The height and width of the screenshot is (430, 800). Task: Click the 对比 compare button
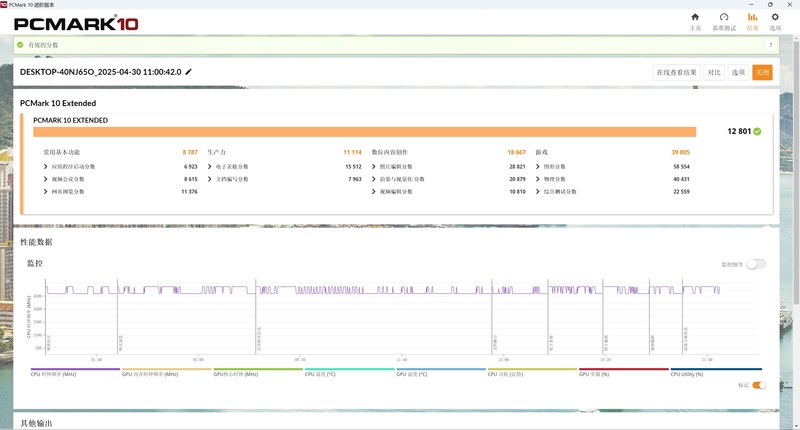point(714,72)
